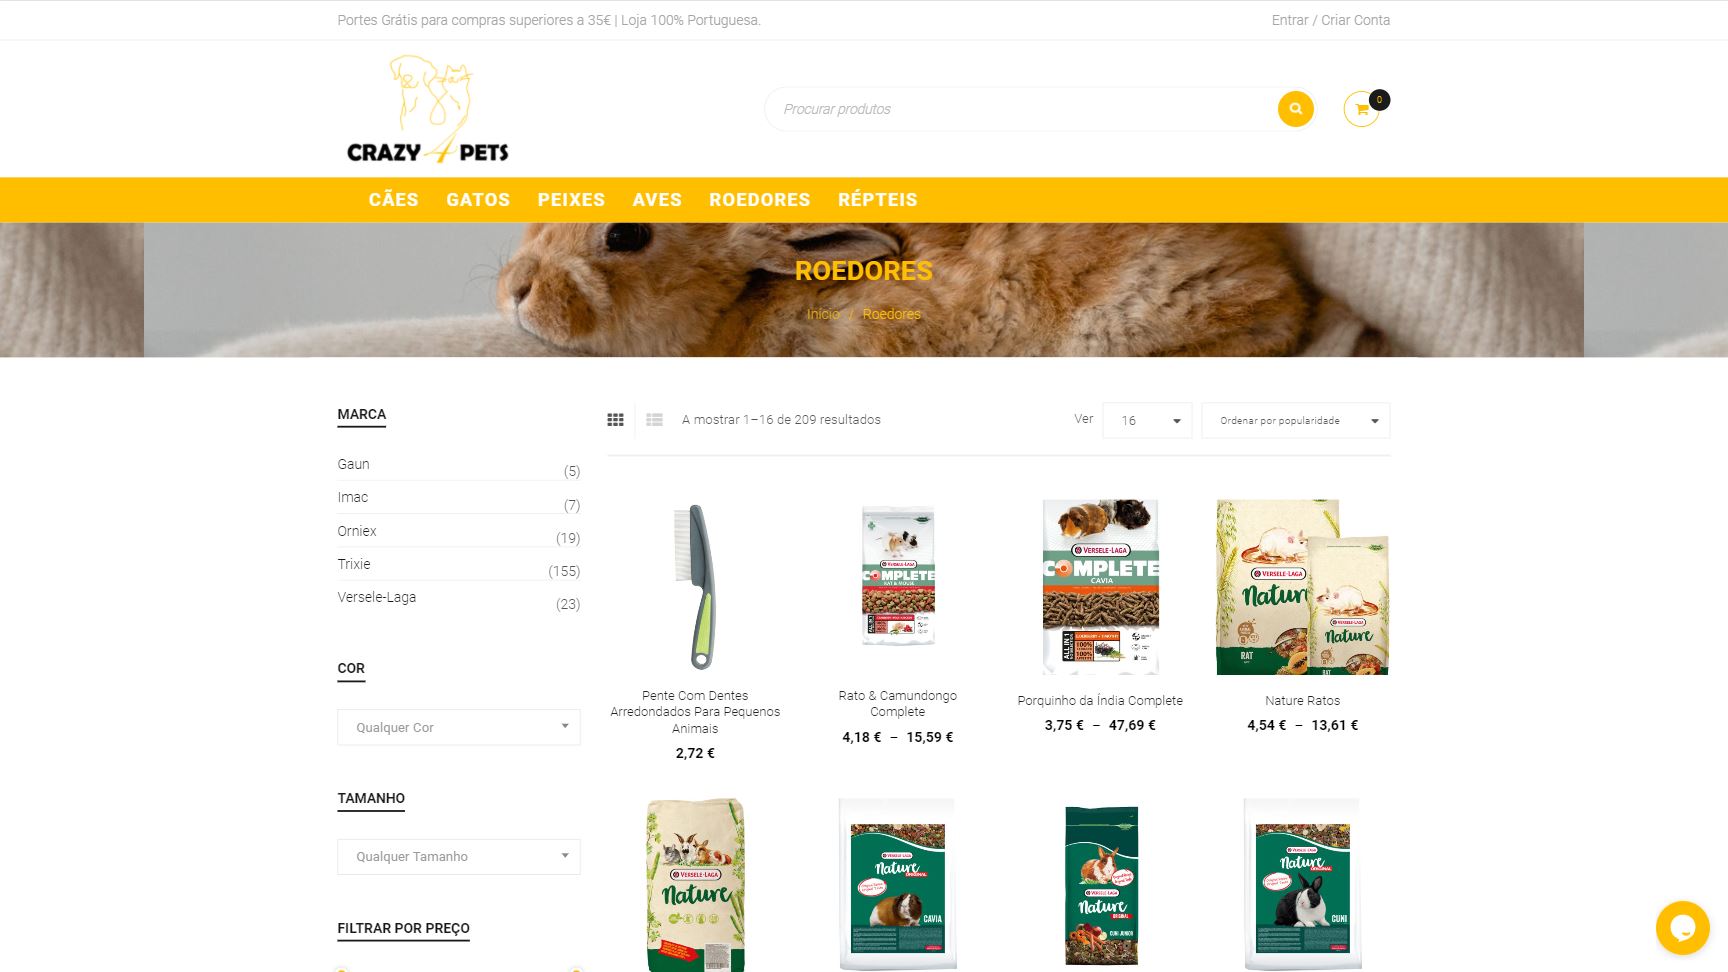Image resolution: width=1728 pixels, height=972 pixels.
Task: Change the Ver items count selector
Action: coord(1147,420)
